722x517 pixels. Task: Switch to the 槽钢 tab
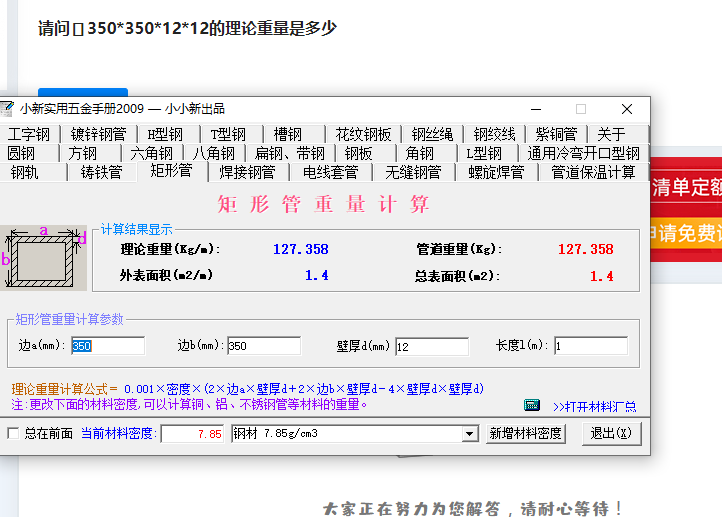pos(288,134)
